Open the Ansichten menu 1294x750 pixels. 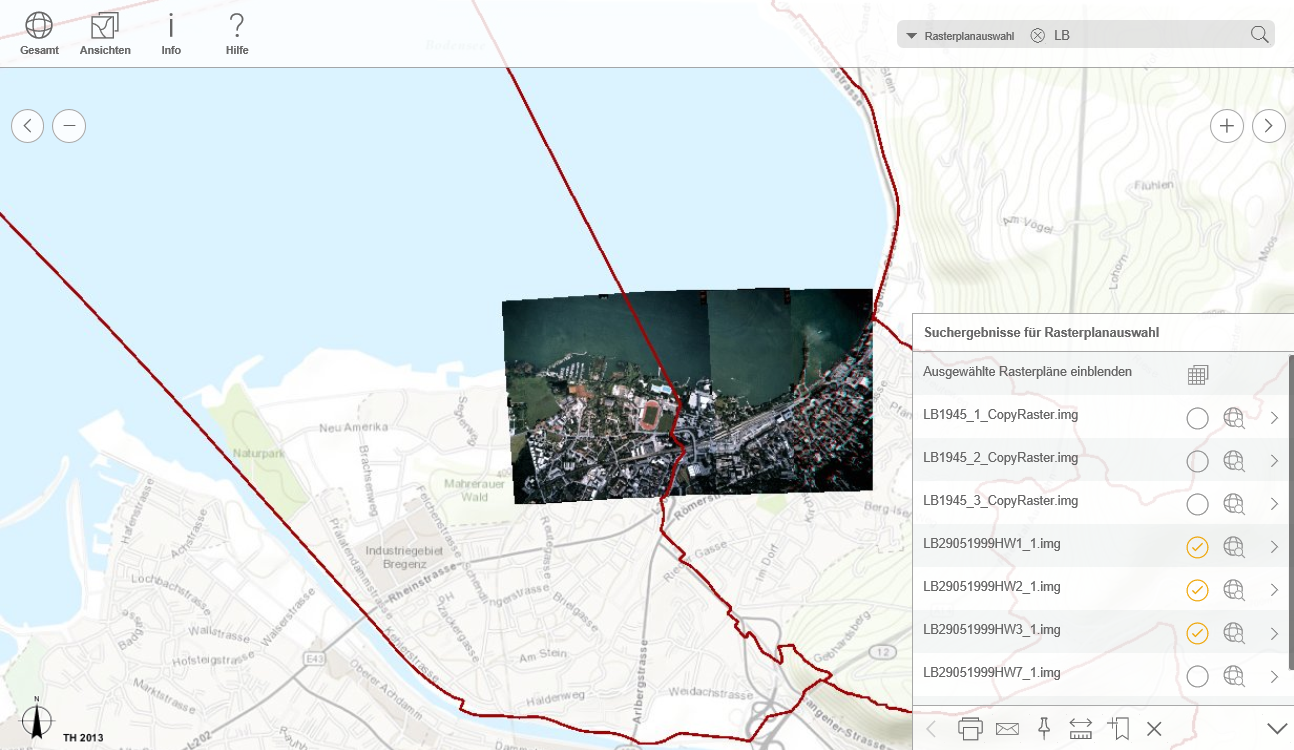click(x=105, y=34)
